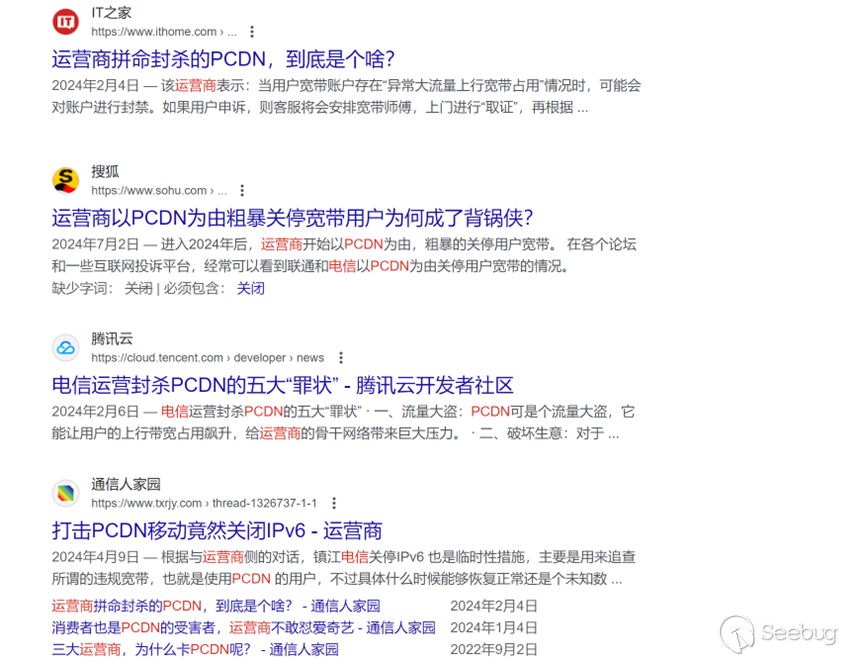The height and width of the screenshot is (661, 865).
Task: Open the three-dot menu on the 腾讯云 result
Action: click(x=340, y=357)
